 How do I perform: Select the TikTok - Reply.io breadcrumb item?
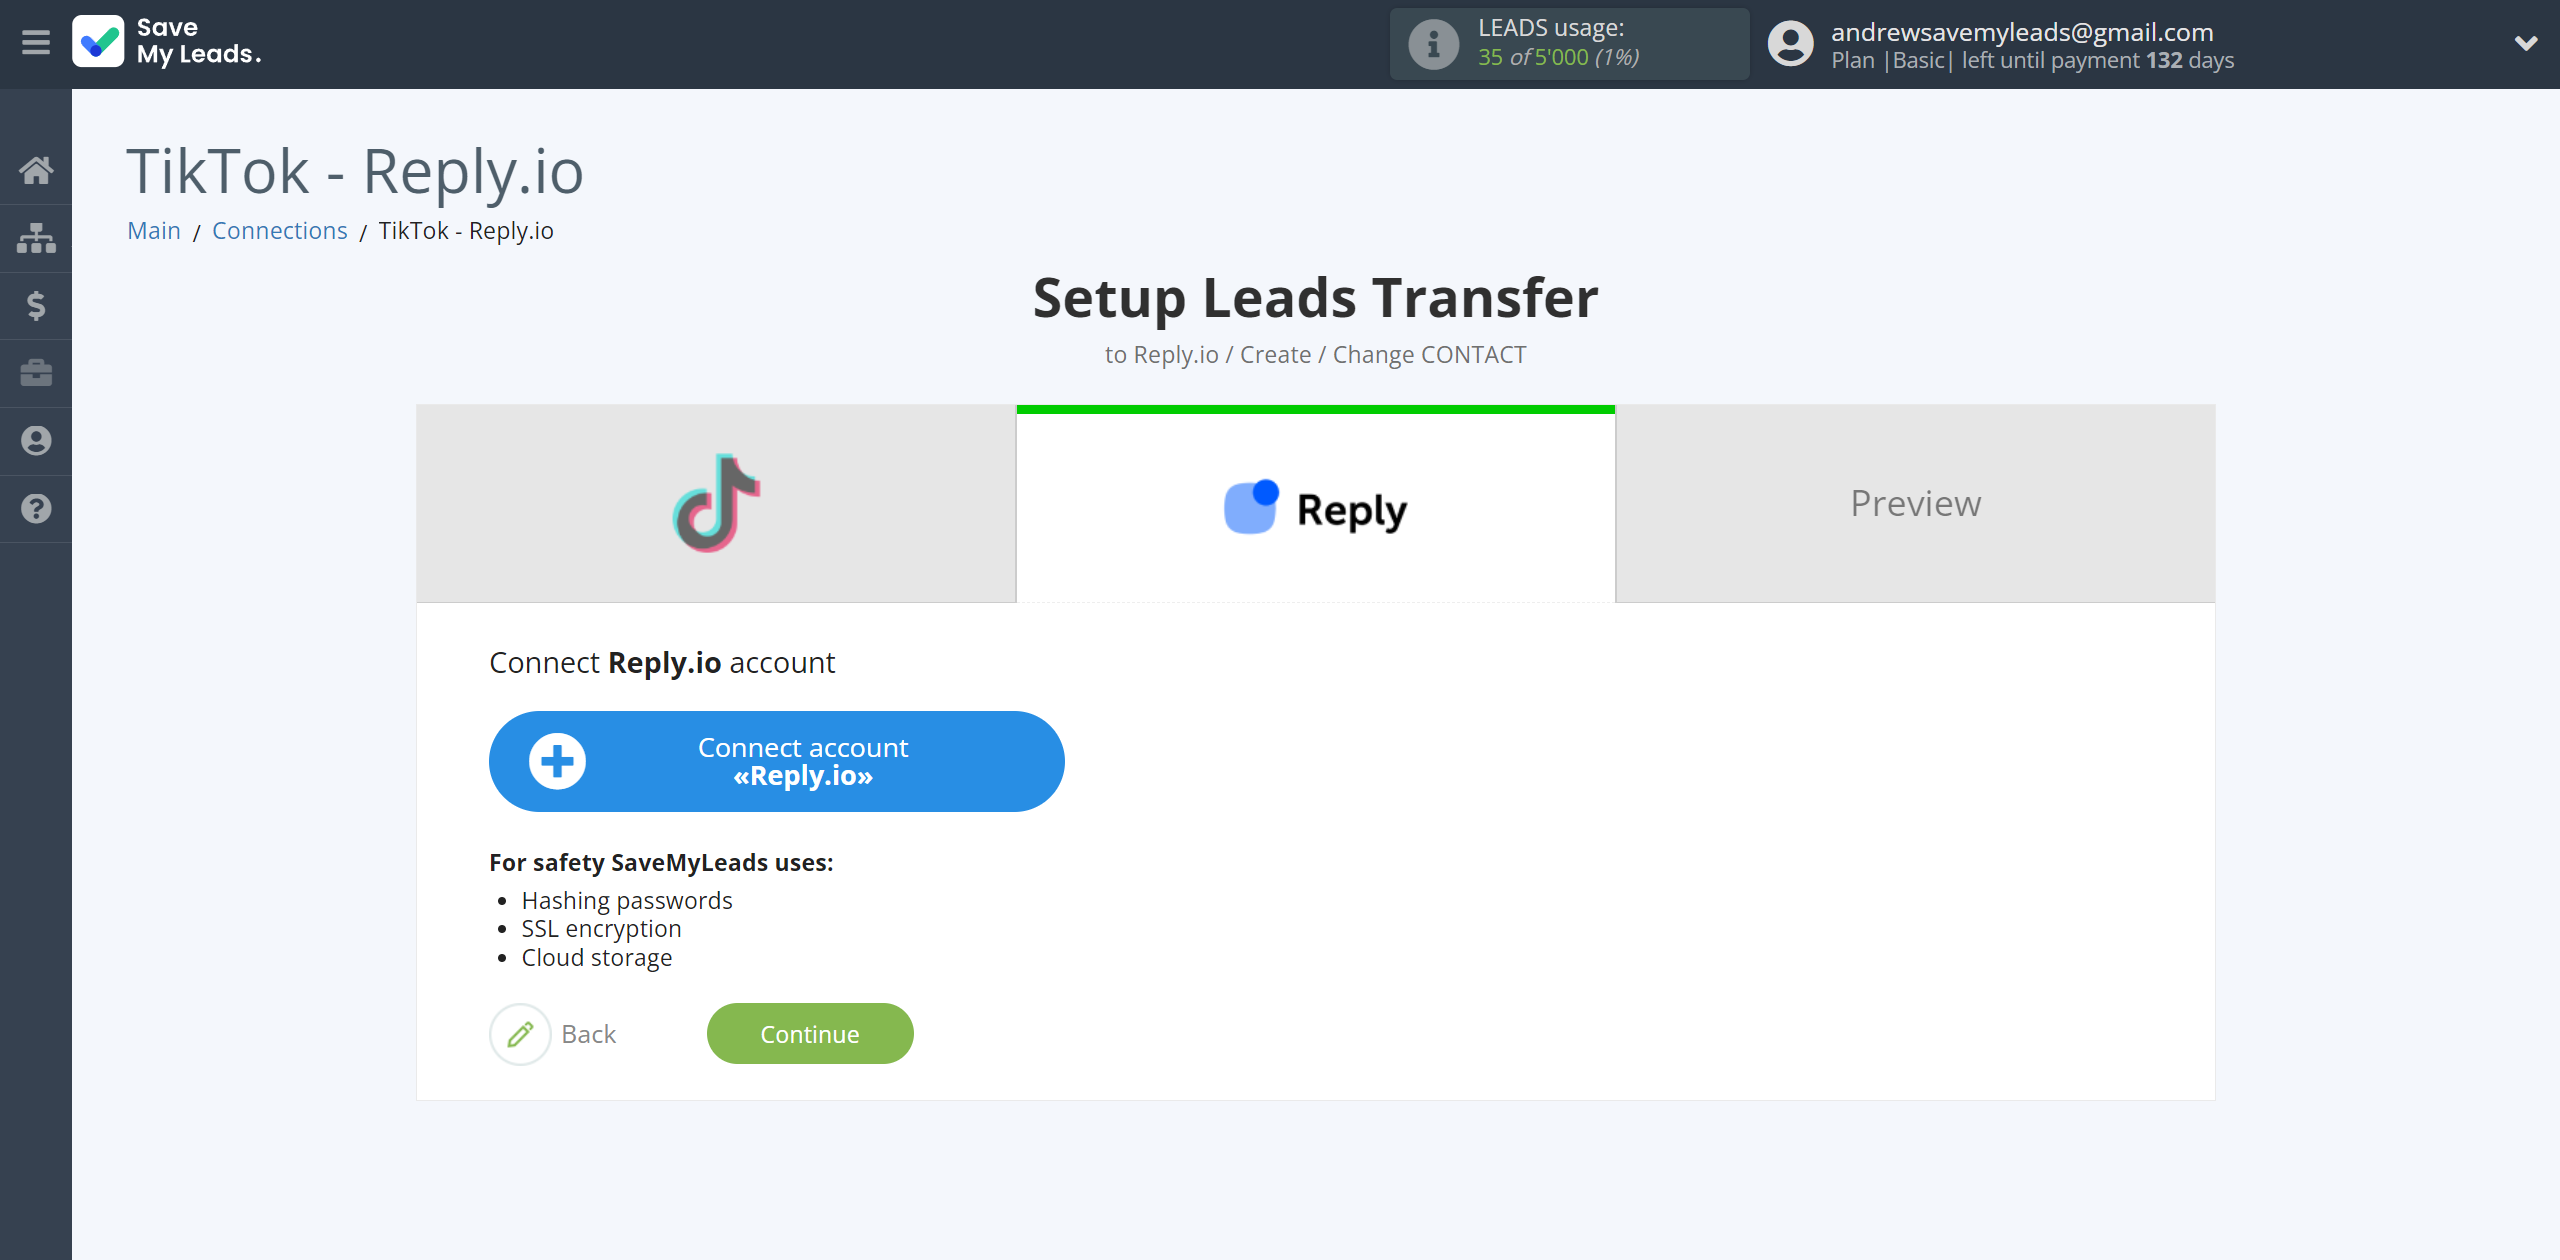pos(465,230)
